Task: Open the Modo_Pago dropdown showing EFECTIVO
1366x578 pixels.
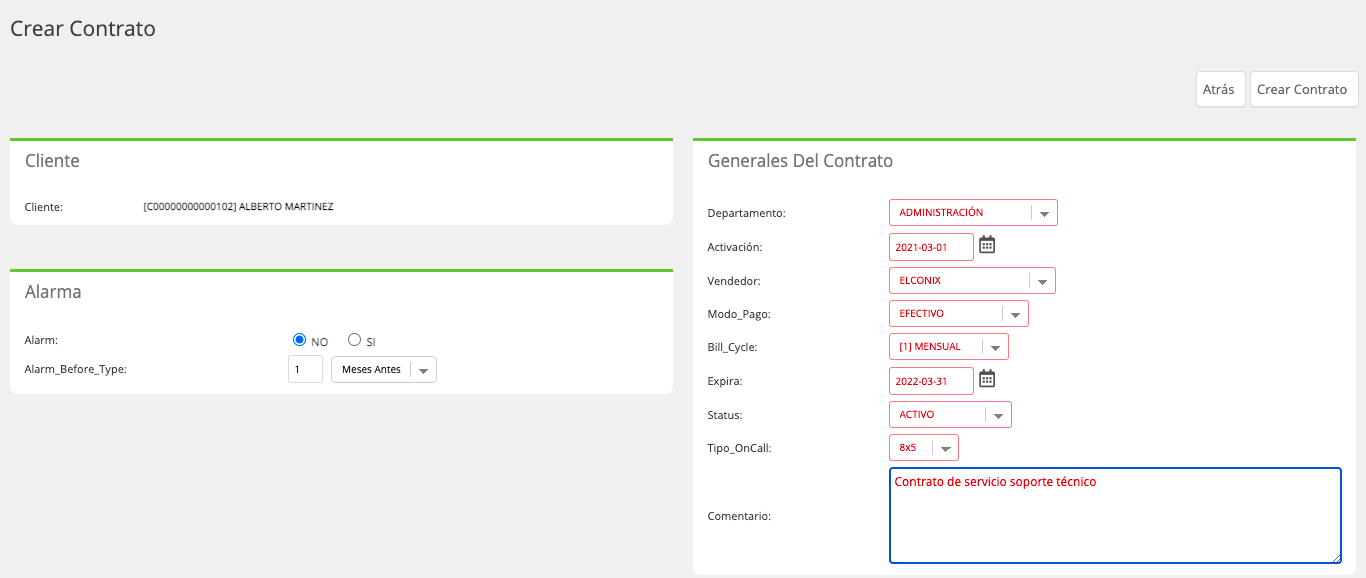Action: coord(959,314)
